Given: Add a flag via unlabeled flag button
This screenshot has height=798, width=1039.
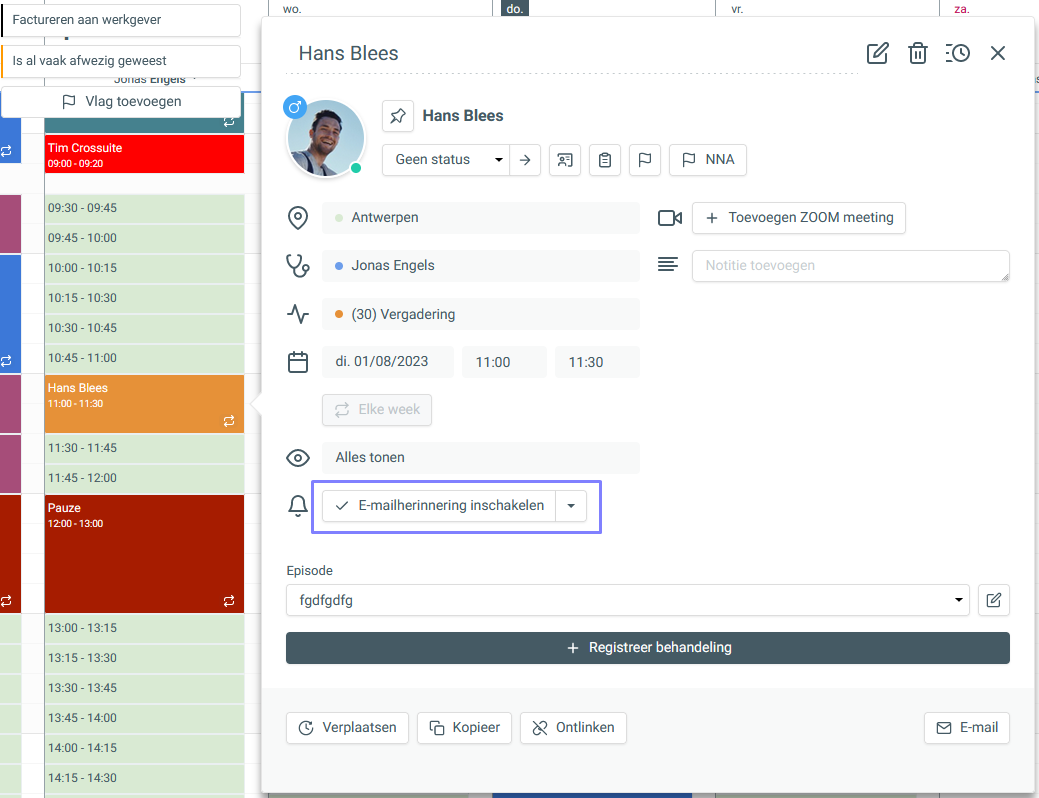Looking at the screenshot, I should click(x=644, y=160).
